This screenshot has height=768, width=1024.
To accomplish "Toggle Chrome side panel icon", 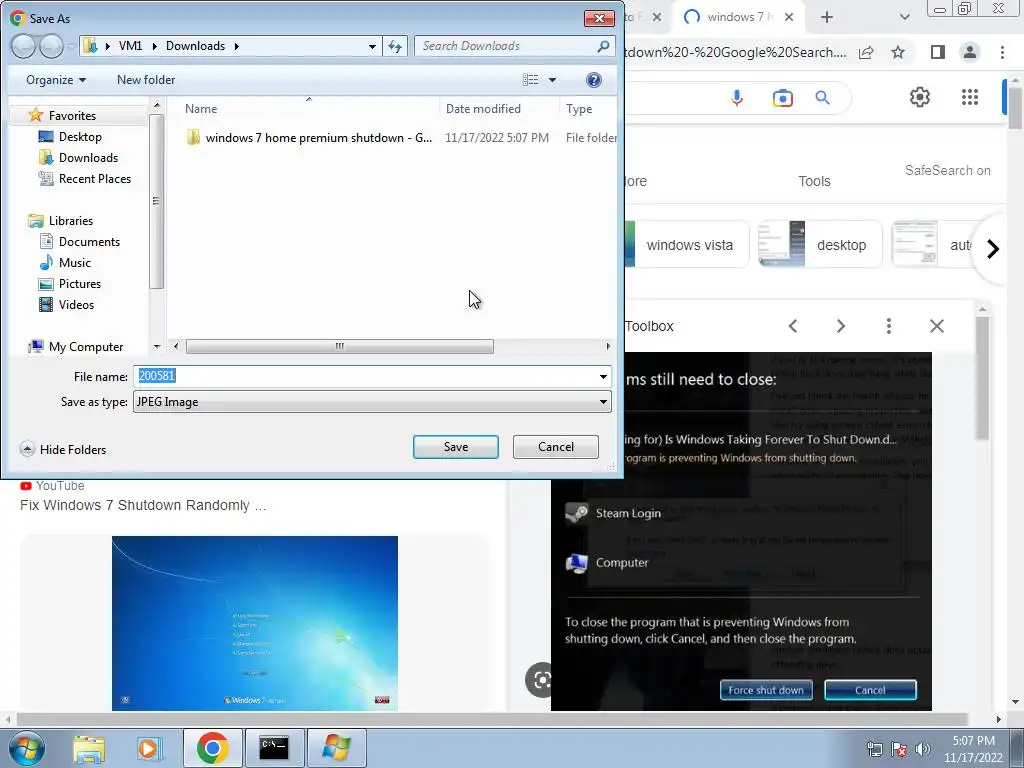I will coord(938,52).
